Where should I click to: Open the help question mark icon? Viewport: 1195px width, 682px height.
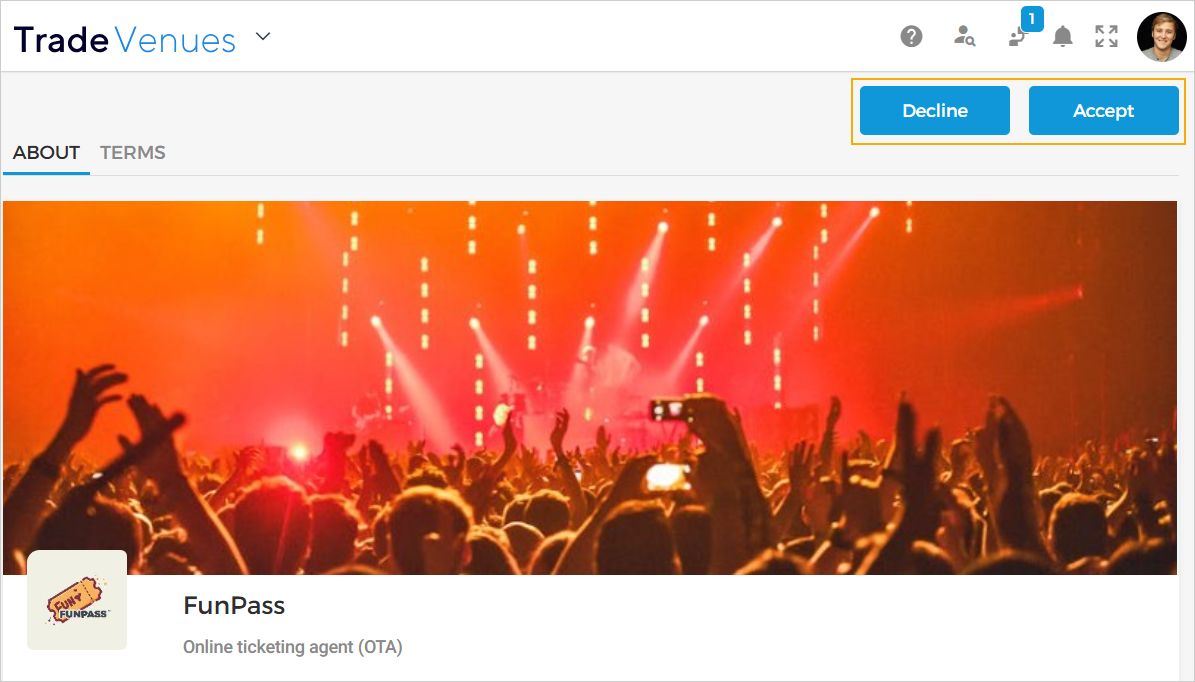(x=911, y=37)
